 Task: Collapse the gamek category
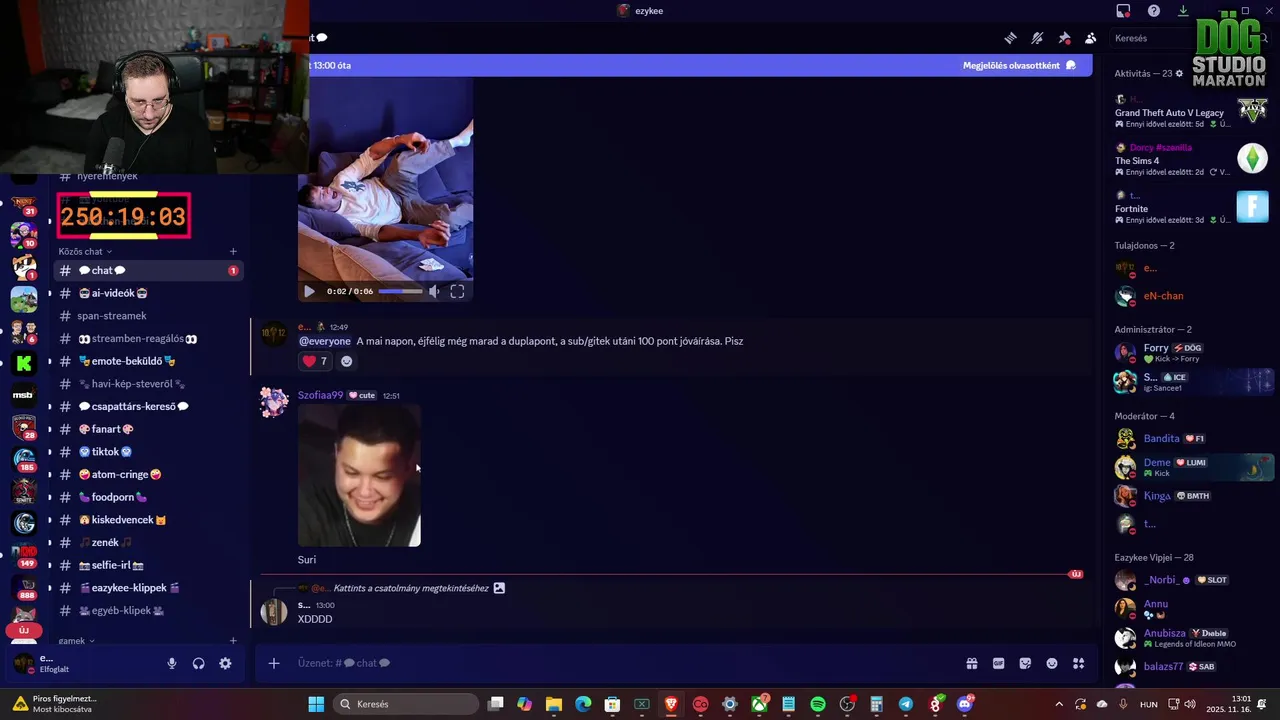(76, 641)
